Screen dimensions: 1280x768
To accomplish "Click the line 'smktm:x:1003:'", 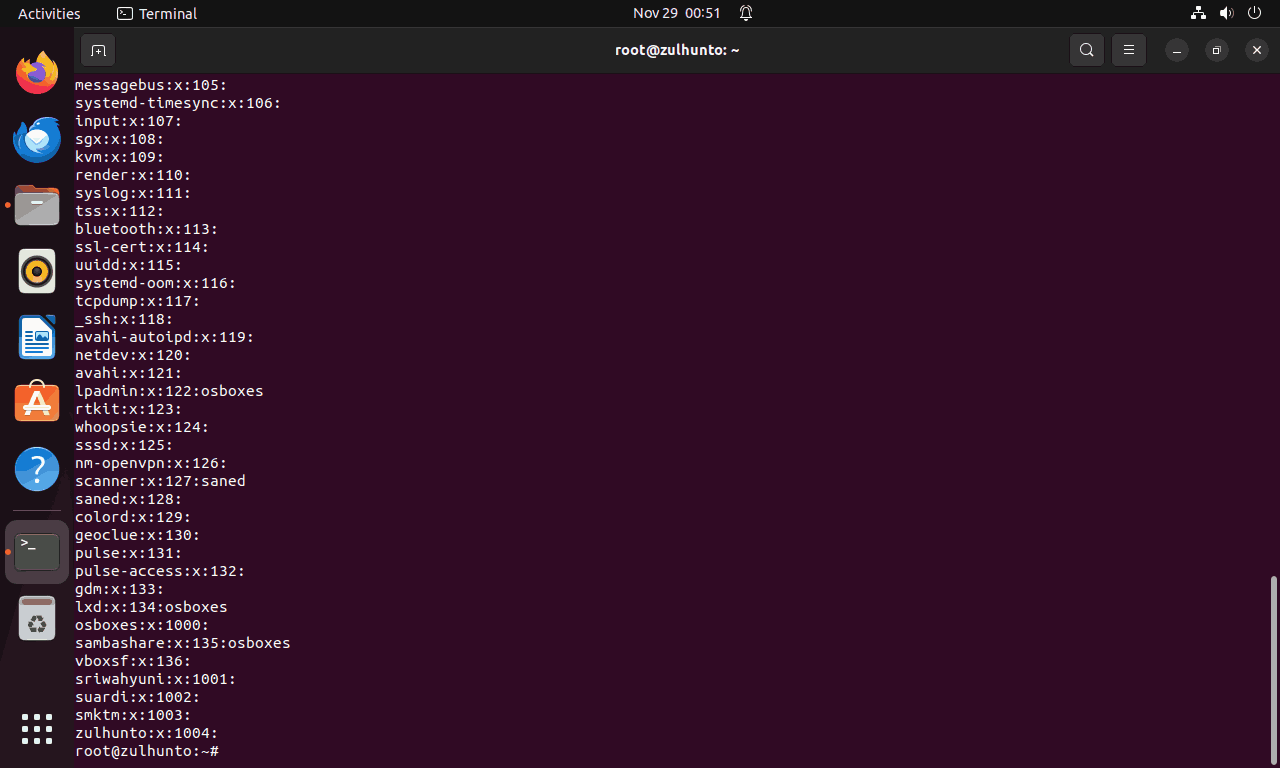I will [x=133, y=715].
